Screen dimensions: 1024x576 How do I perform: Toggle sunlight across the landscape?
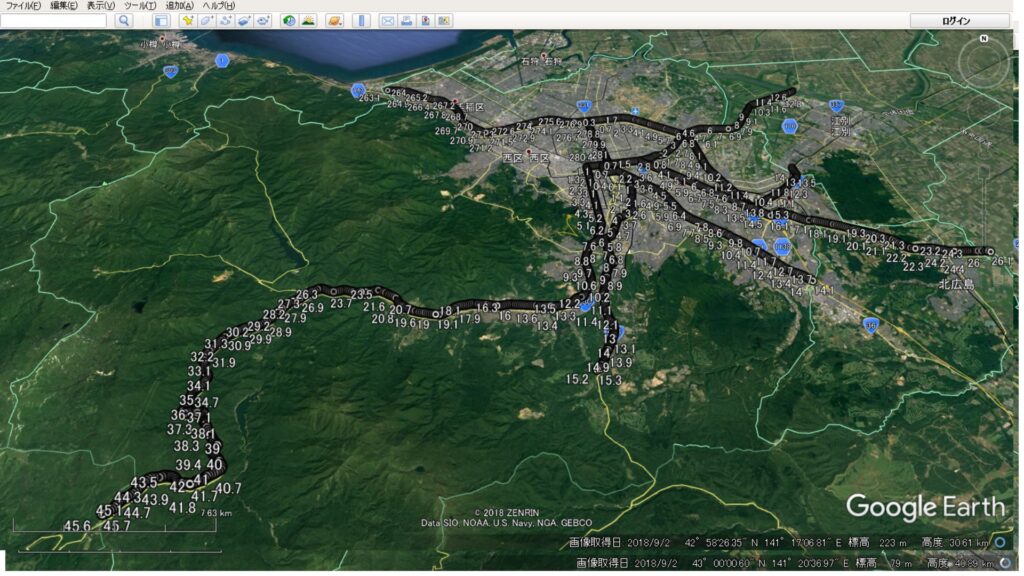coord(308,20)
